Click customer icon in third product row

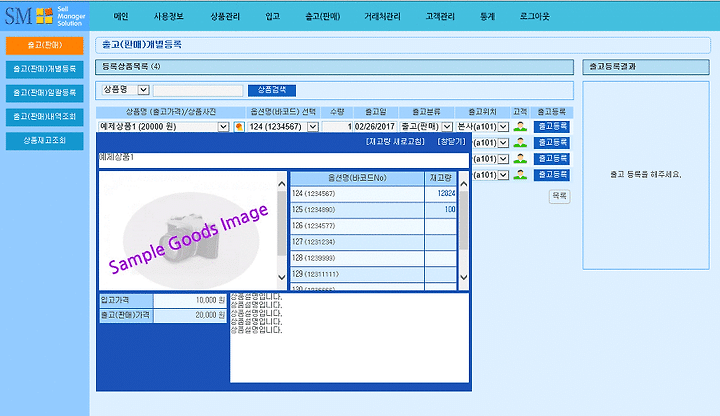520,158
